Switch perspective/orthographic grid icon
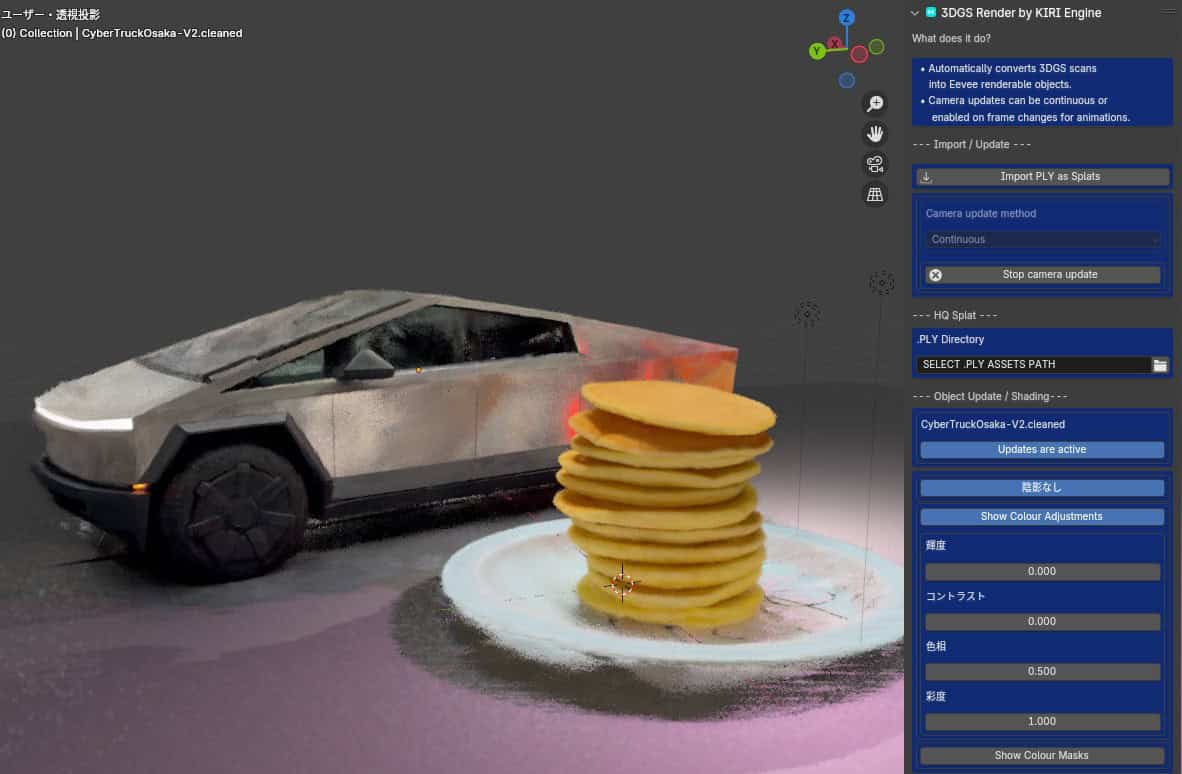Image resolution: width=1182 pixels, height=774 pixels. 874,194
